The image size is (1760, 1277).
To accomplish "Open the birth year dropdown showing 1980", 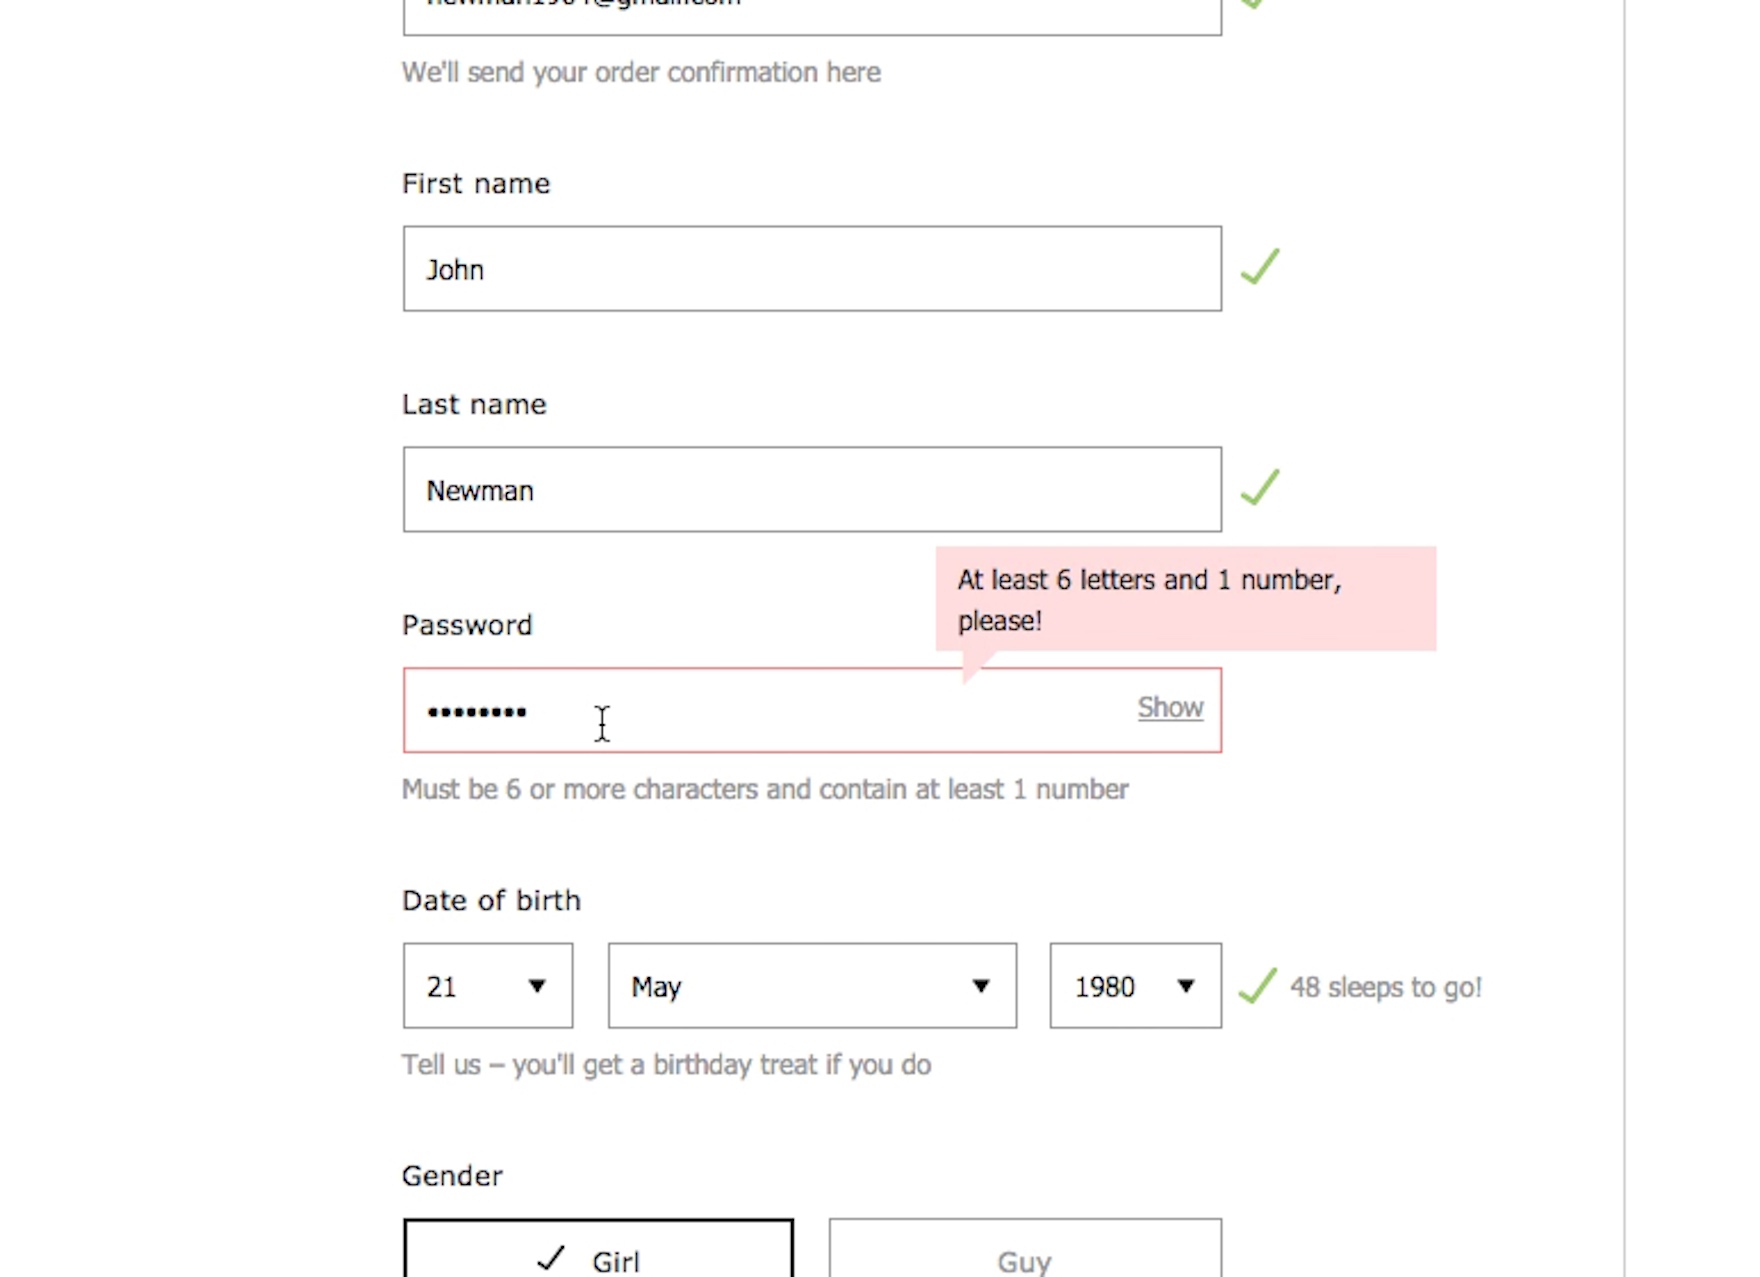I will coord(1135,986).
